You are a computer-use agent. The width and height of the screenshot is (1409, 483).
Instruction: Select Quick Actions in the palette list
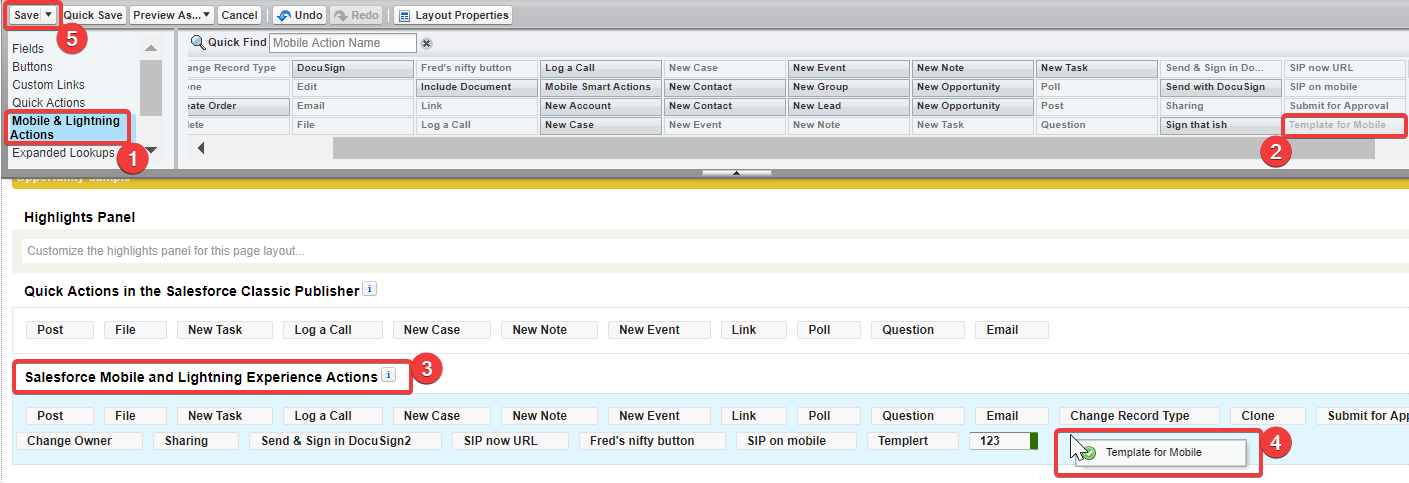pos(48,102)
